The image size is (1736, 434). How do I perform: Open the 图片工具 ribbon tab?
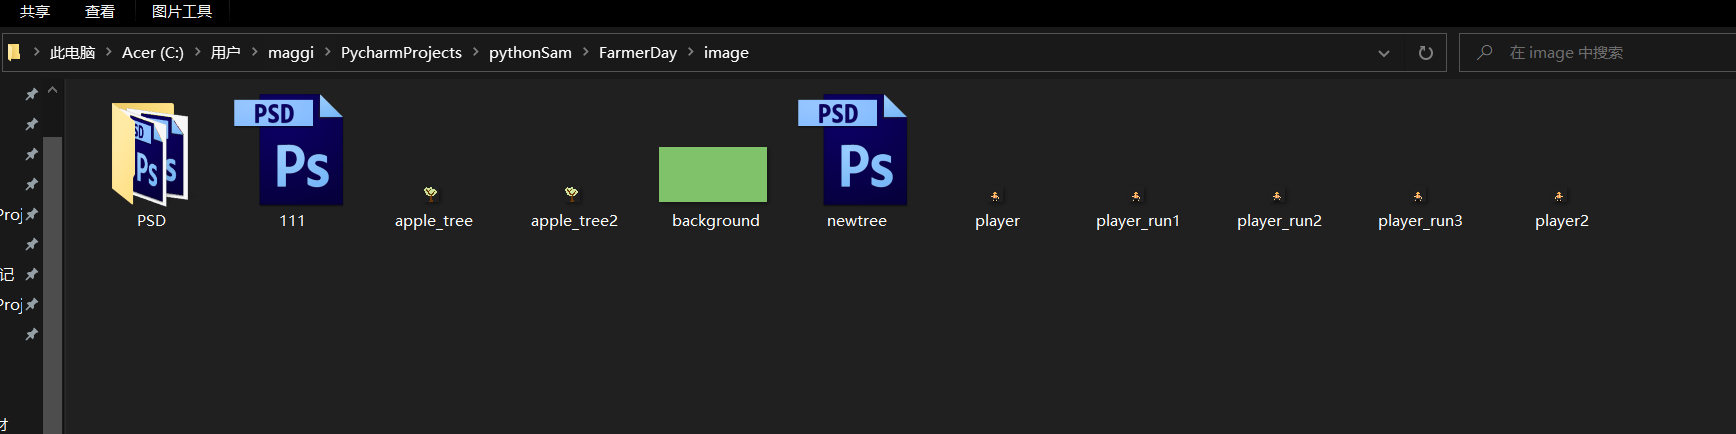[x=182, y=12]
